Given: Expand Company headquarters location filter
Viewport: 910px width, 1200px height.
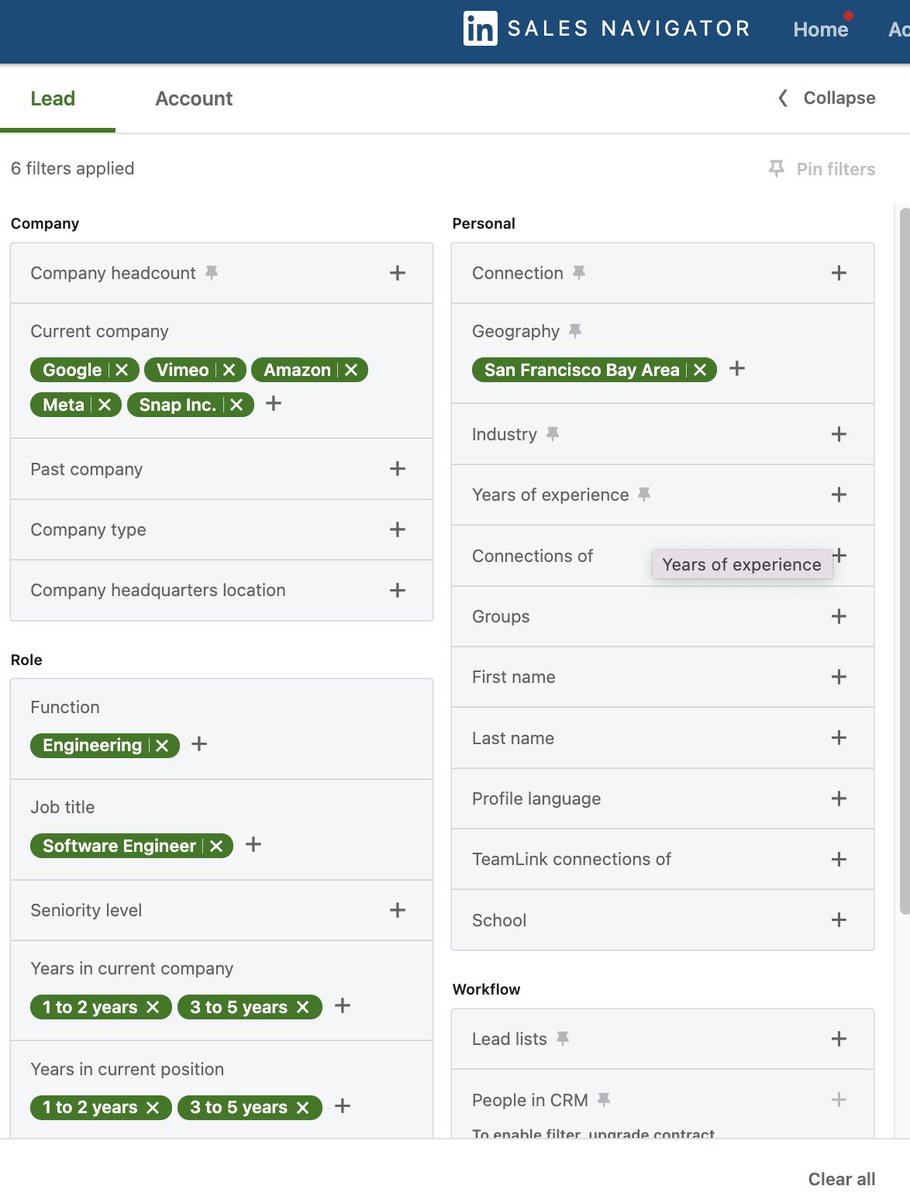Looking at the screenshot, I should [x=397, y=591].
